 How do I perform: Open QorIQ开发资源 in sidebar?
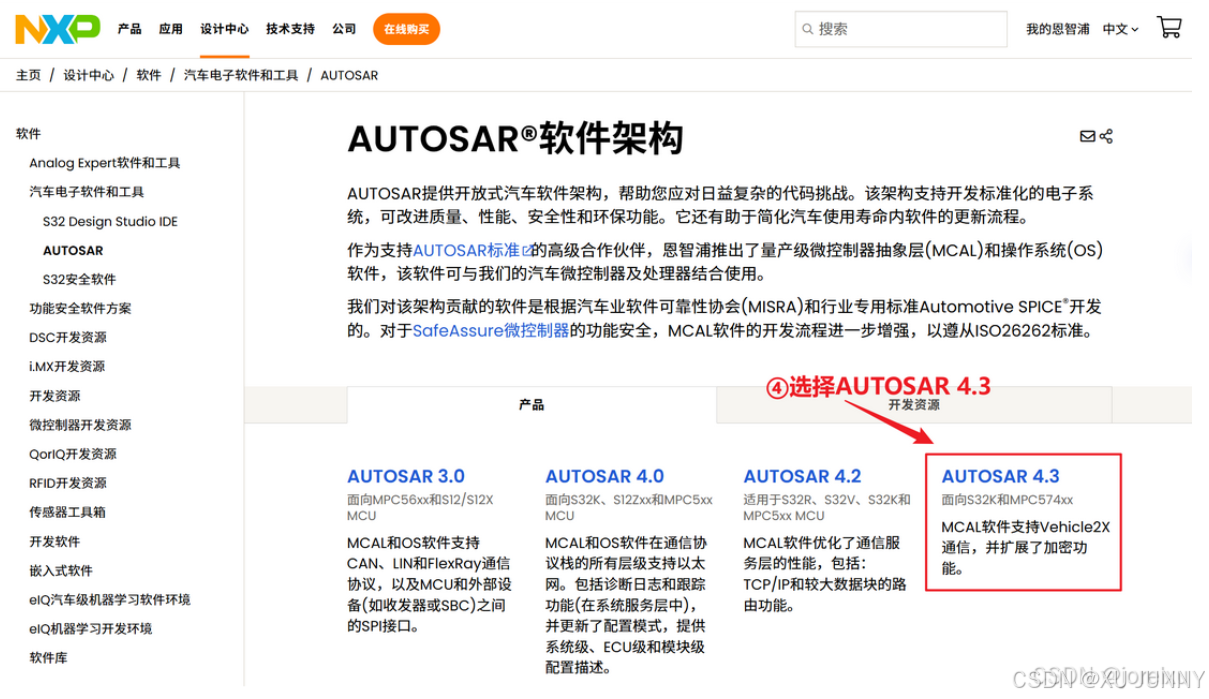click(72, 454)
